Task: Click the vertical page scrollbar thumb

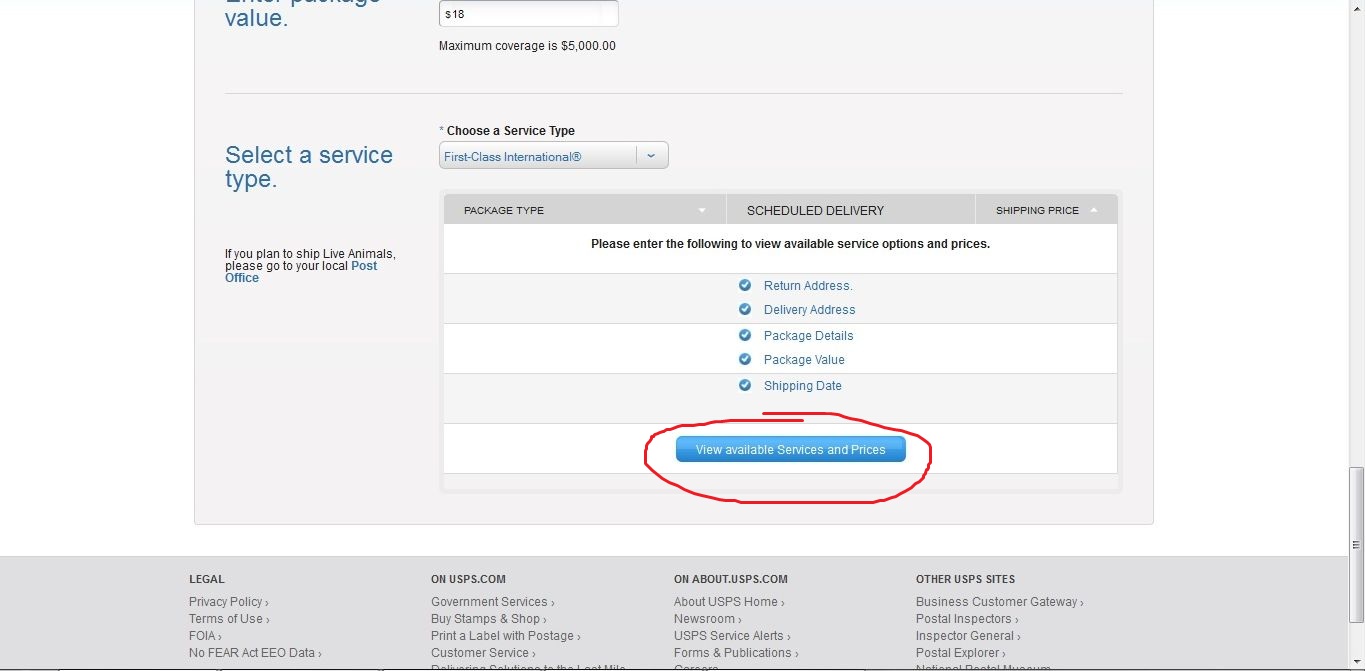Action: tap(1356, 510)
